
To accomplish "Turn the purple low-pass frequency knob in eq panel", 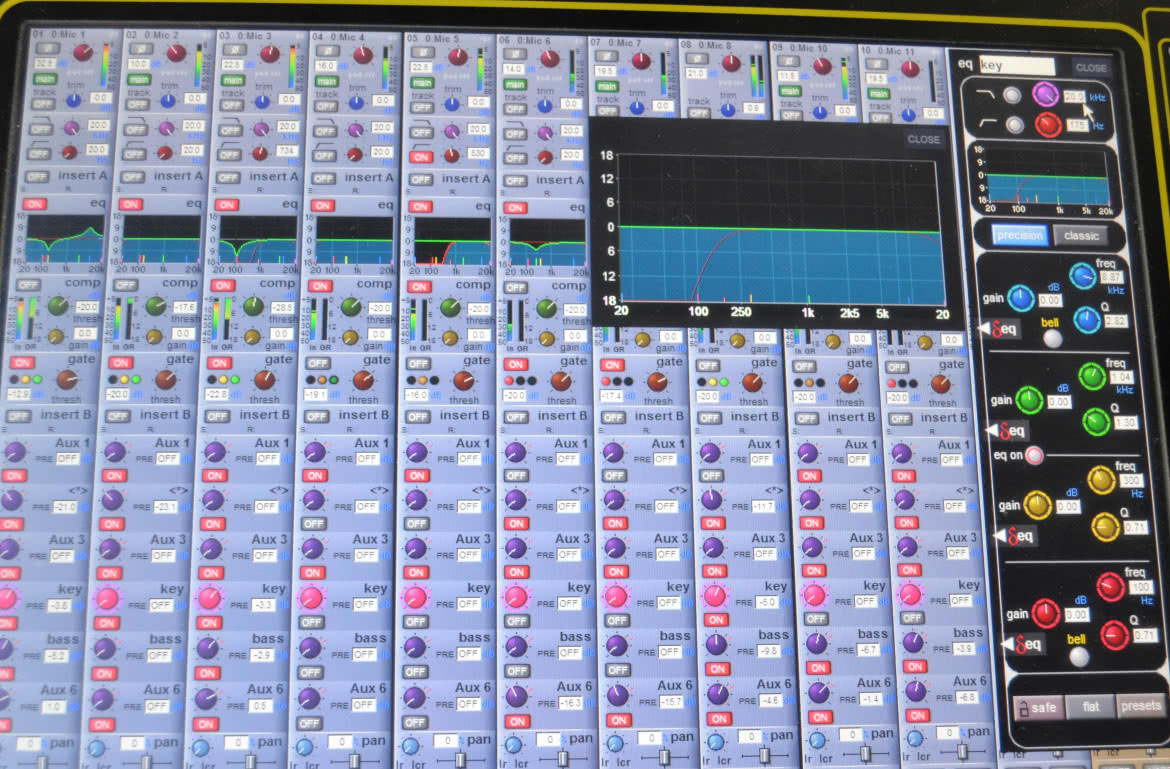I will [1045, 94].
